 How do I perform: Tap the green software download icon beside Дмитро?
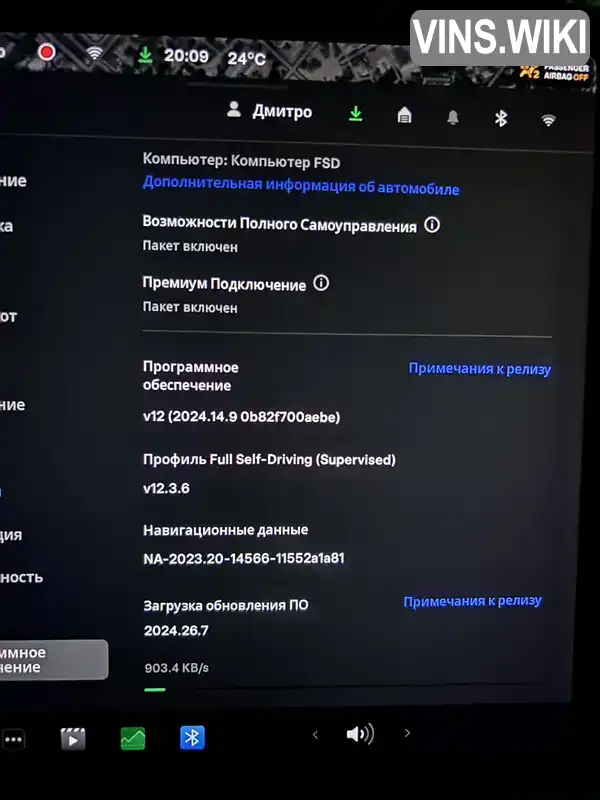tap(356, 114)
